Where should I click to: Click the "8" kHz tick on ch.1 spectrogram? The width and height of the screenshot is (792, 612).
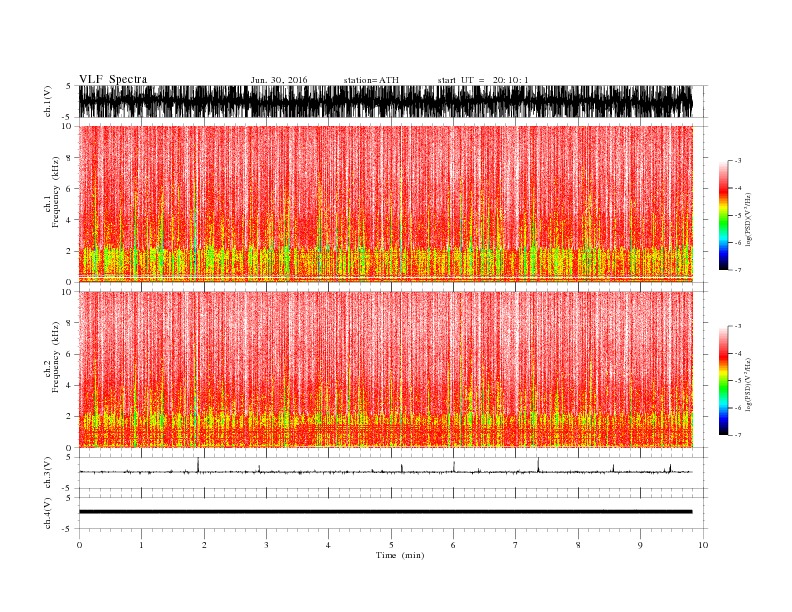click(x=69, y=158)
